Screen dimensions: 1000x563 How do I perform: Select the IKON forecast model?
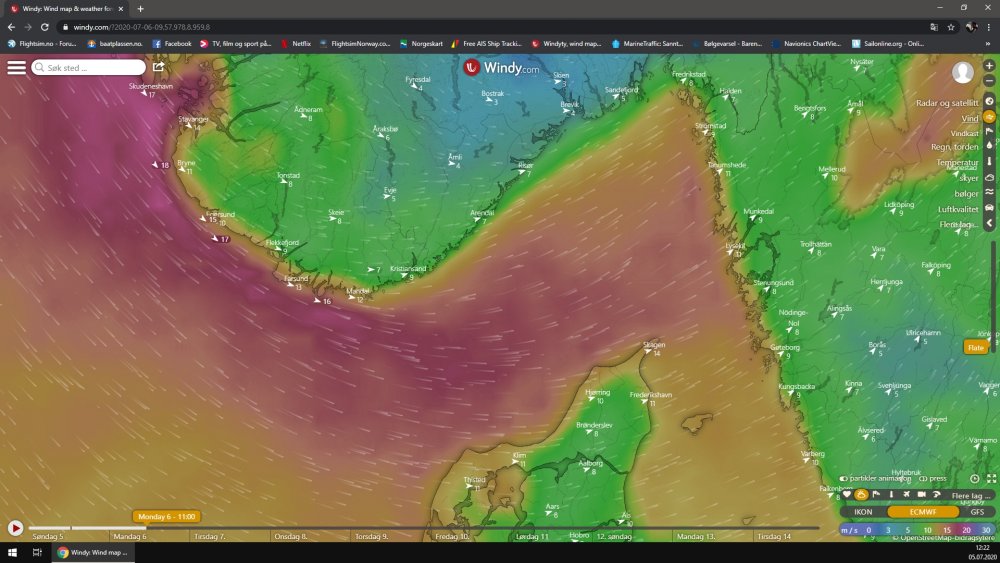(x=863, y=511)
